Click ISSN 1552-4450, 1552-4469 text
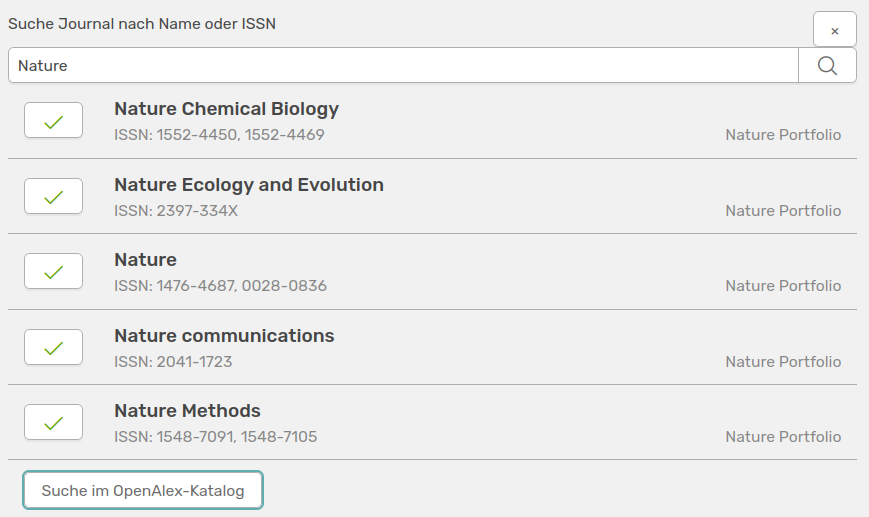The width and height of the screenshot is (869, 517). pos(219,134)
